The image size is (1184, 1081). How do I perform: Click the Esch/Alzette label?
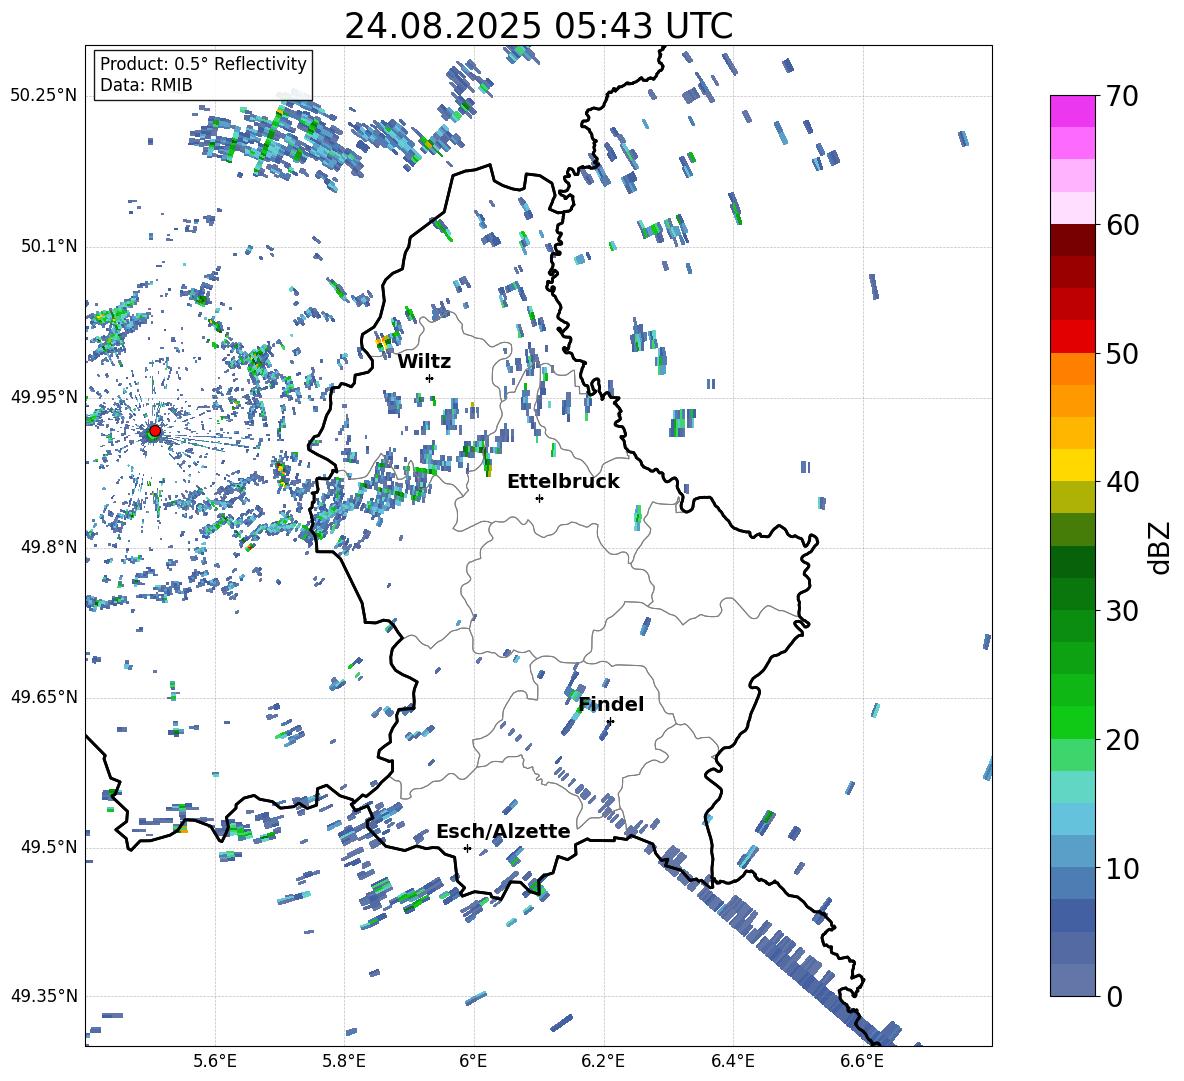click(503, 831)
